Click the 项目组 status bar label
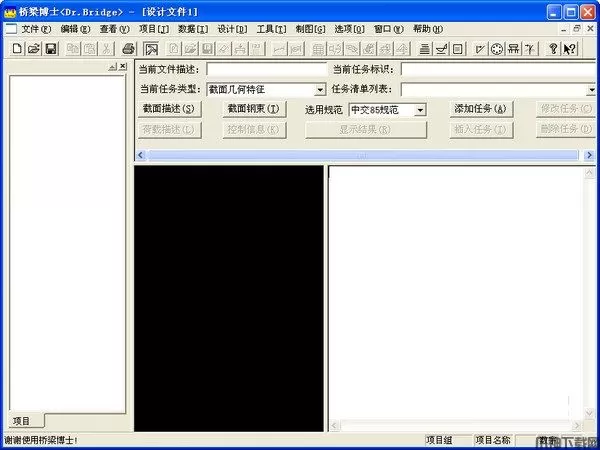Screen dimensions: 600x450 pyautogui.click(x=439, y=440)
